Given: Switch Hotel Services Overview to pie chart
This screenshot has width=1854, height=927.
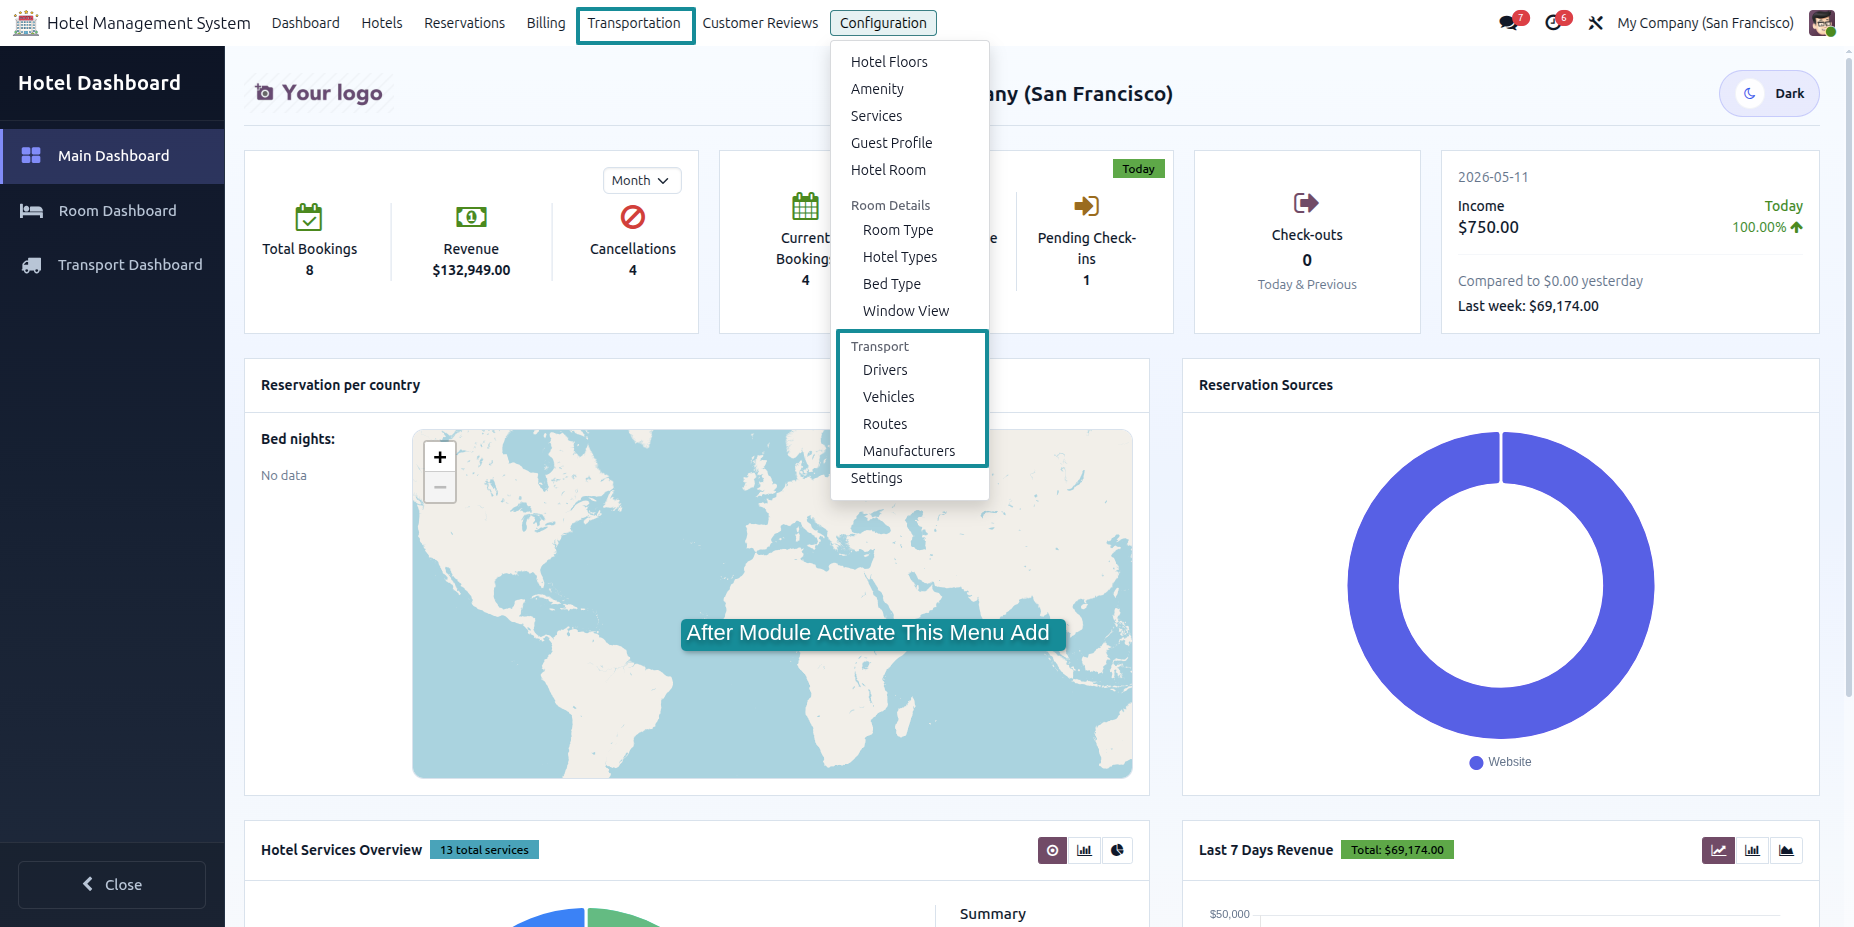Looking at the screenshot, I should click(1117, 850).
